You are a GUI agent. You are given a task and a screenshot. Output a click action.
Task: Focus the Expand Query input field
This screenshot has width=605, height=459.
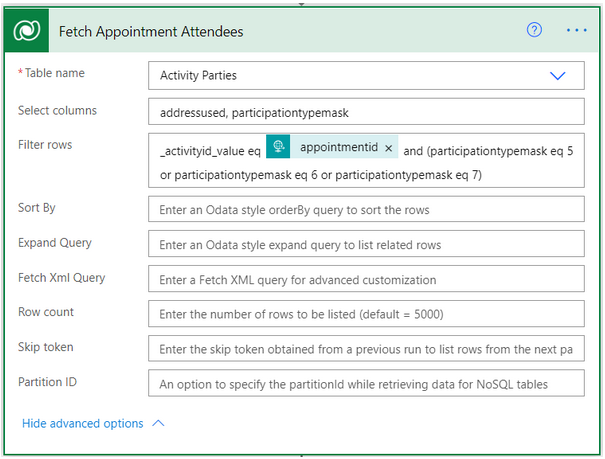(x=365, y=244)
